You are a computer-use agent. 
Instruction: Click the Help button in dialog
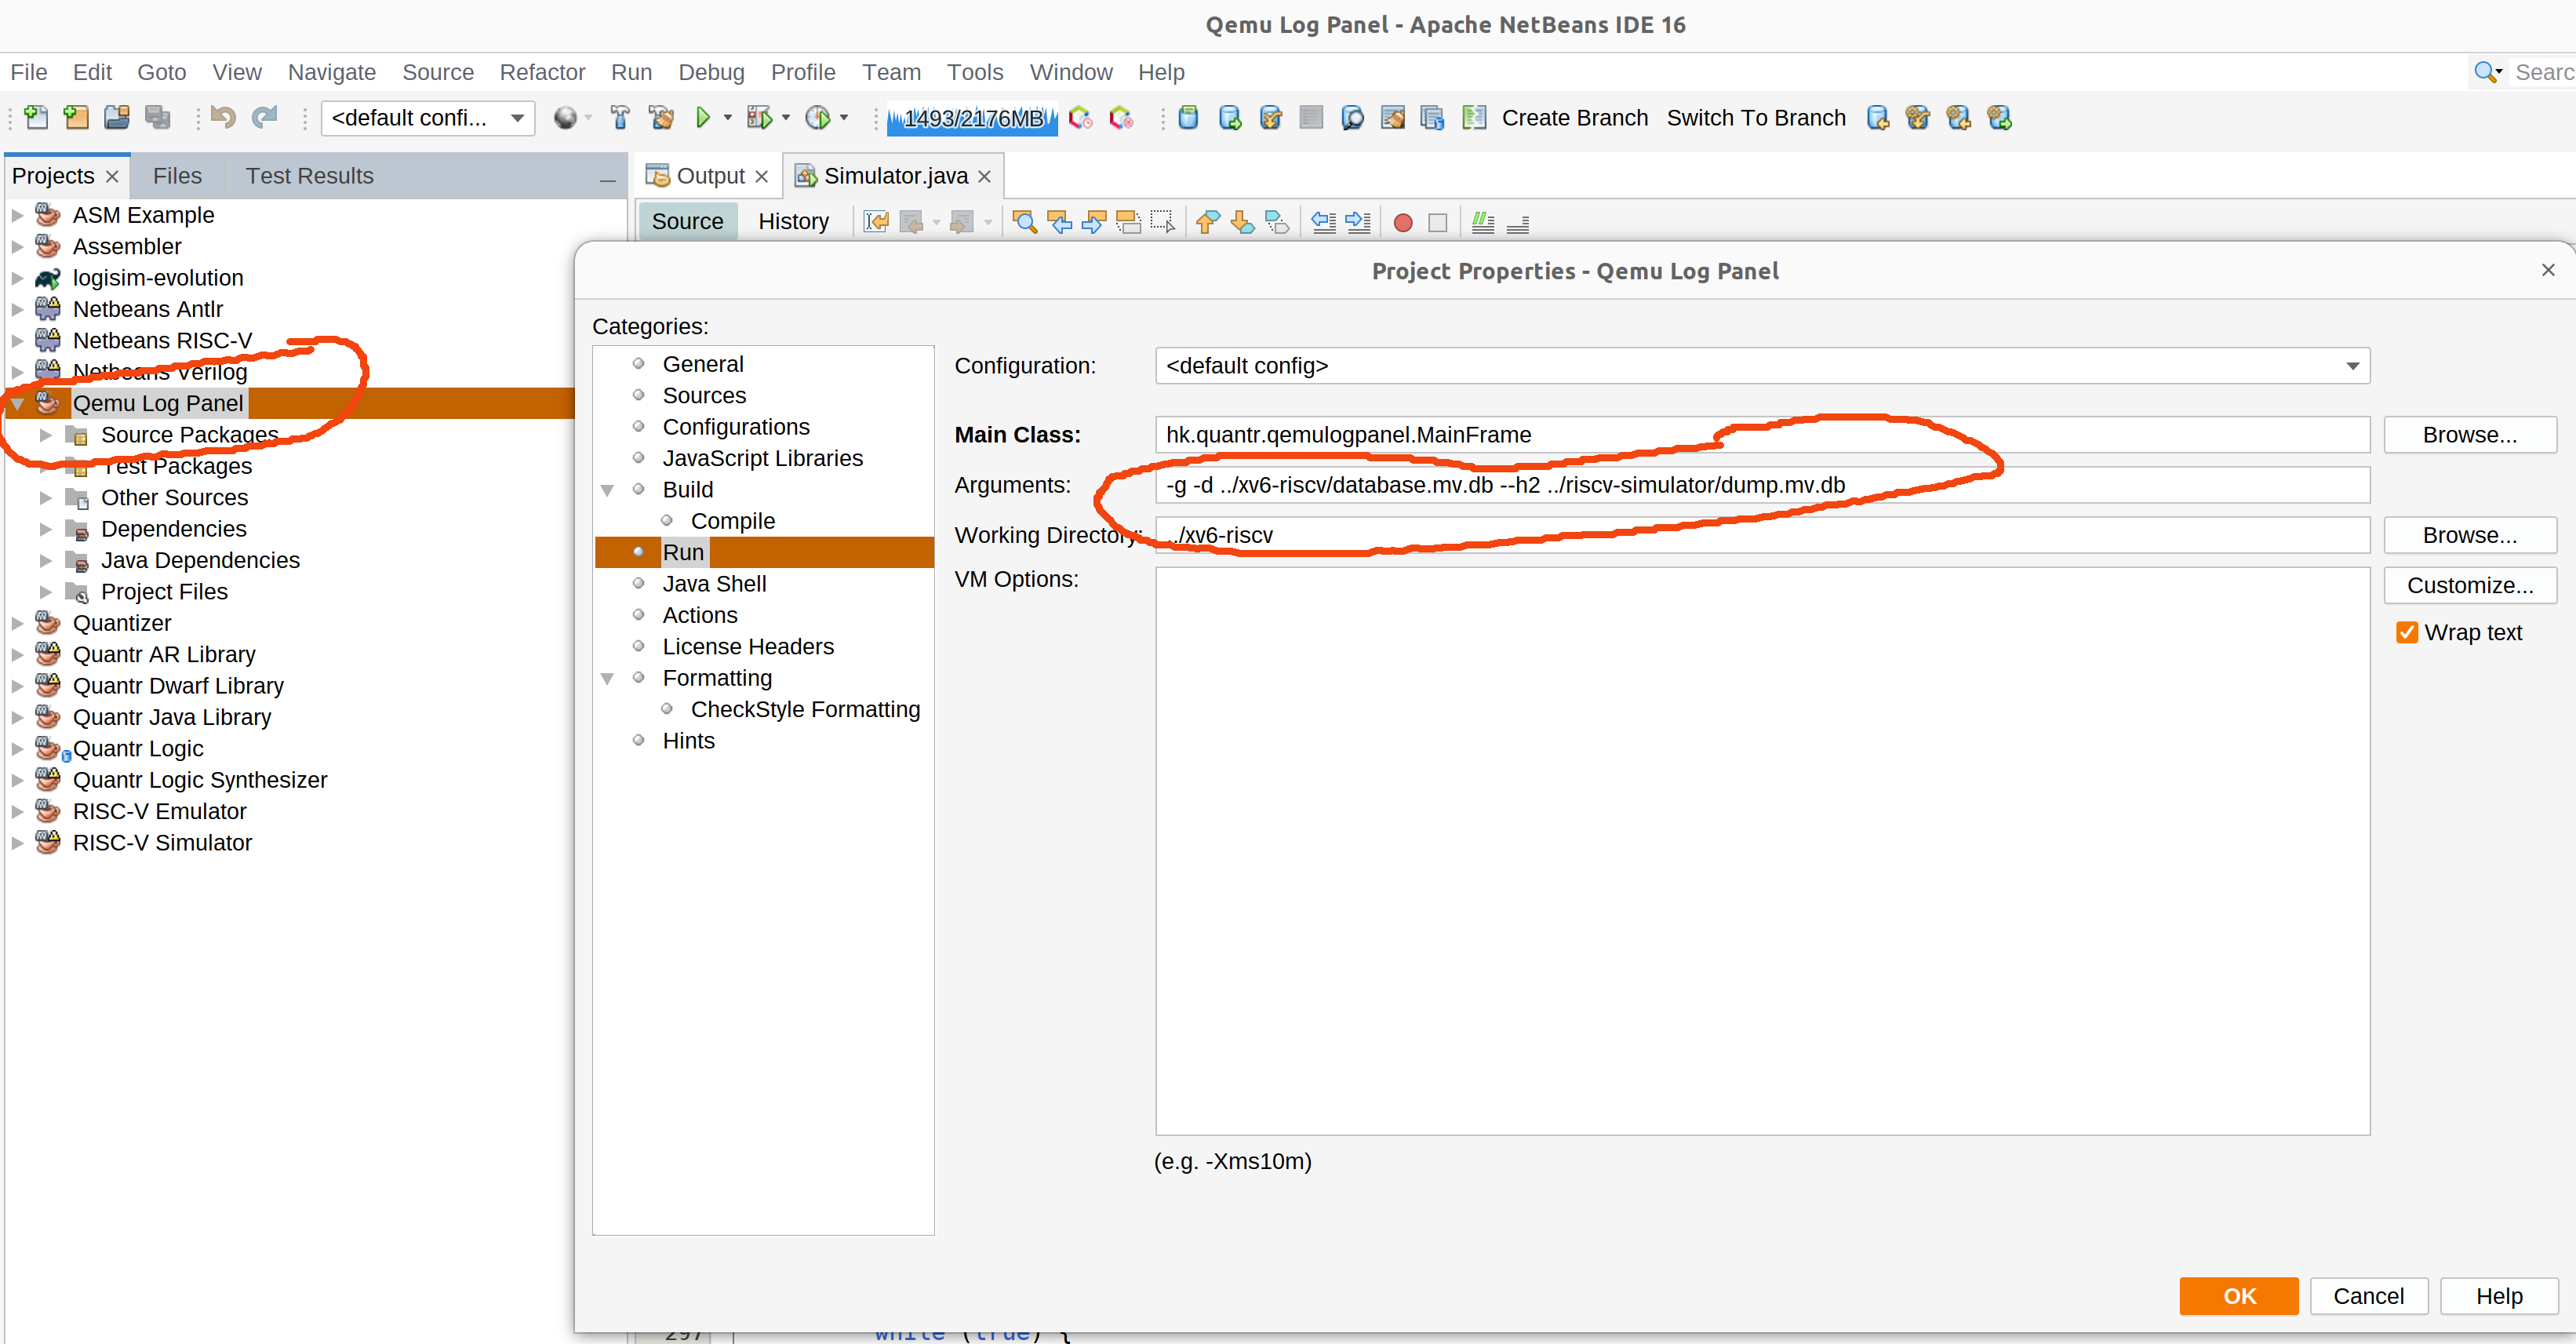2498,1296
